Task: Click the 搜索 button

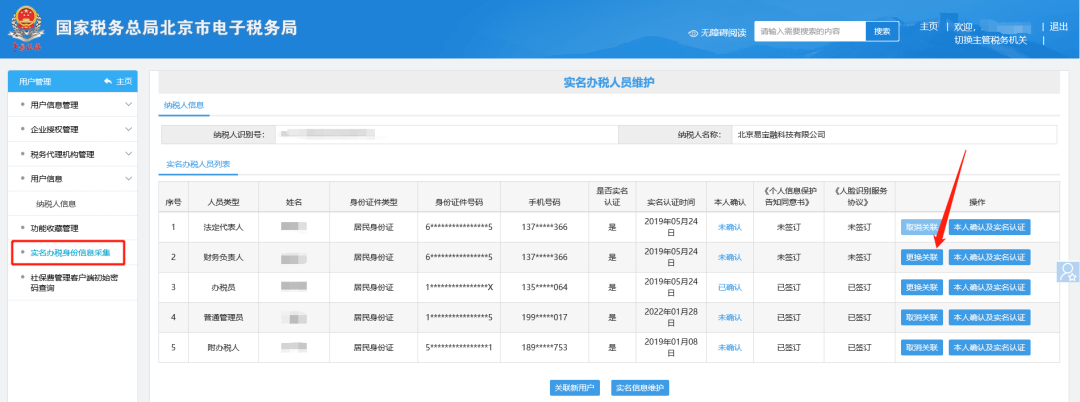Action: pyautogui.click(x=882, y=32)
